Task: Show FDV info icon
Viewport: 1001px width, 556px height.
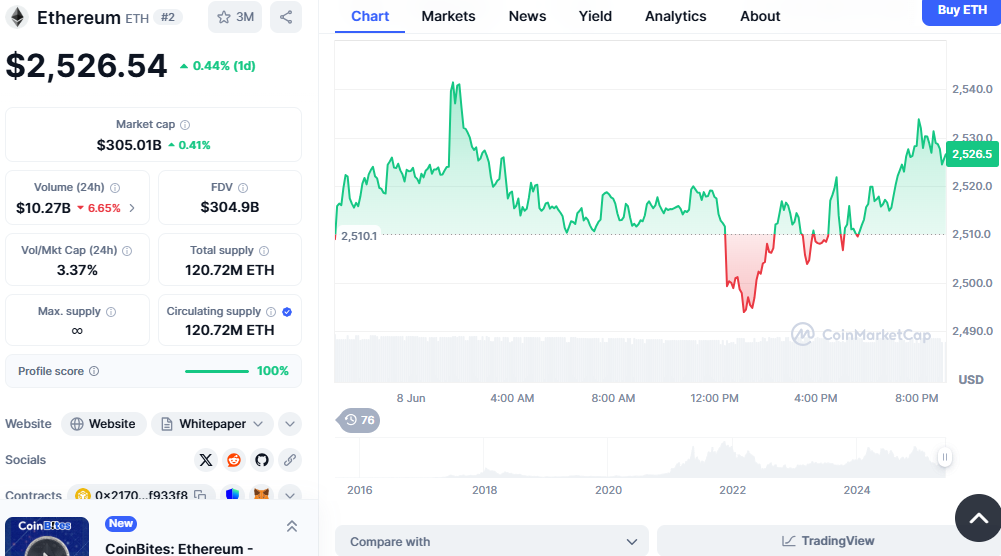Action: pos(243,188)
